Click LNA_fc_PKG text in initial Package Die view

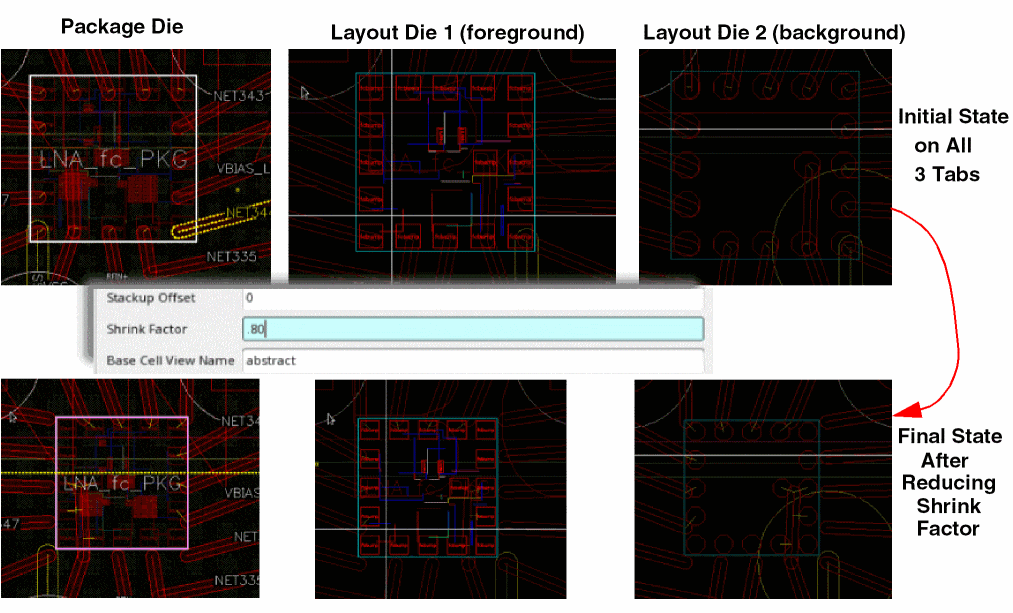pyautogui.click(x=114, y=159)
